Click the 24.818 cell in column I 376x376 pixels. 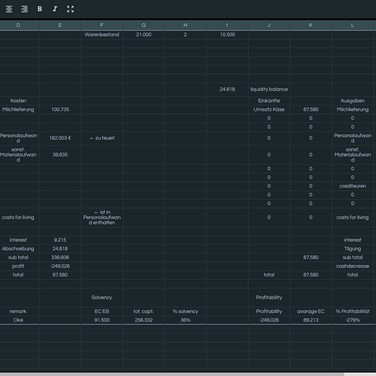tap(227, 89)
